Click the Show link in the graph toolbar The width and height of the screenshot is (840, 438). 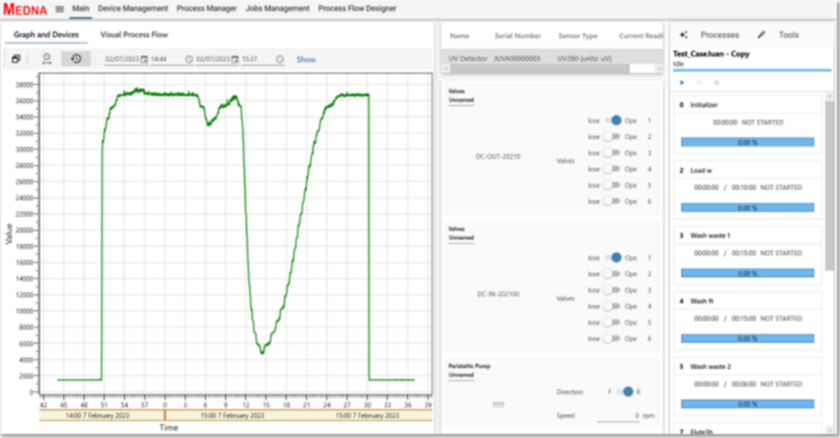(305, 59)
